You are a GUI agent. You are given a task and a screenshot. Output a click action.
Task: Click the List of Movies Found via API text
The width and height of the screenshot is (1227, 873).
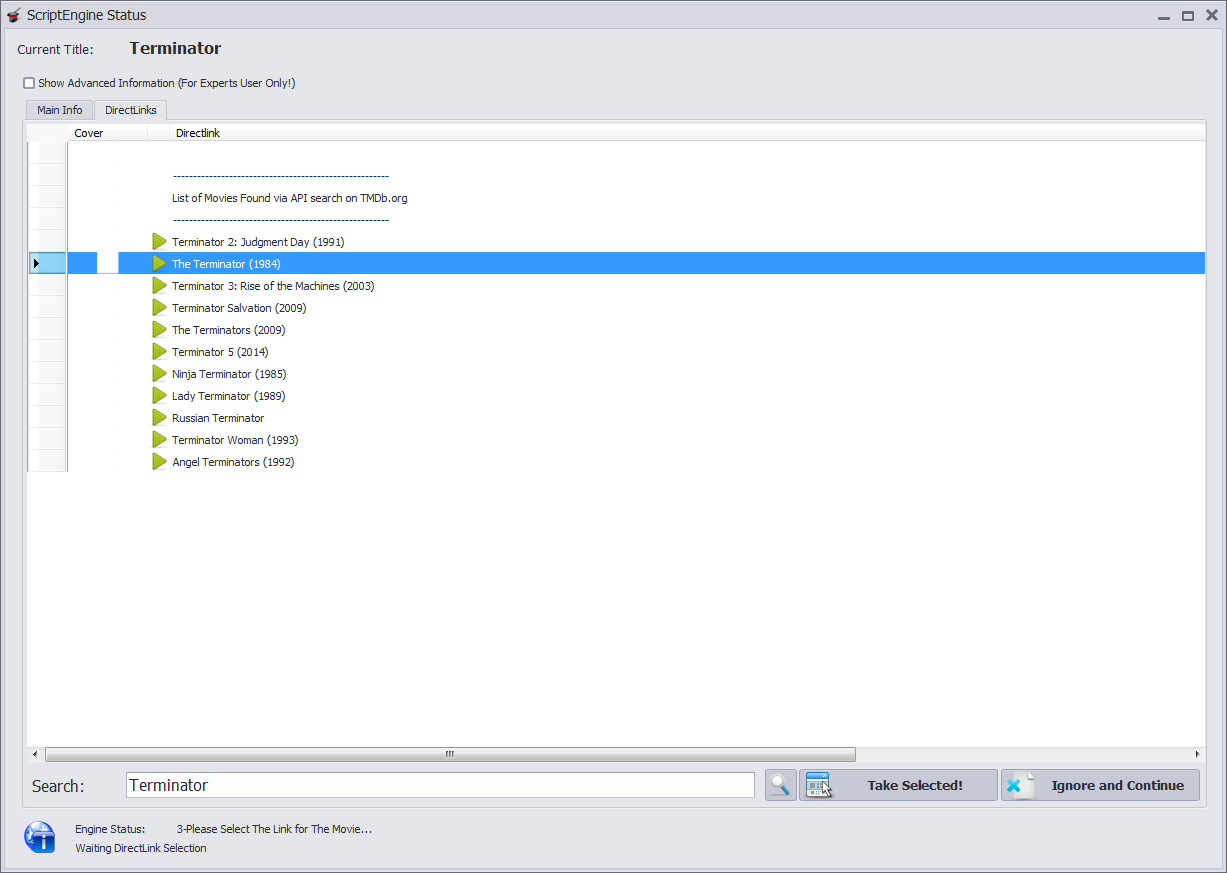[290, 198]
